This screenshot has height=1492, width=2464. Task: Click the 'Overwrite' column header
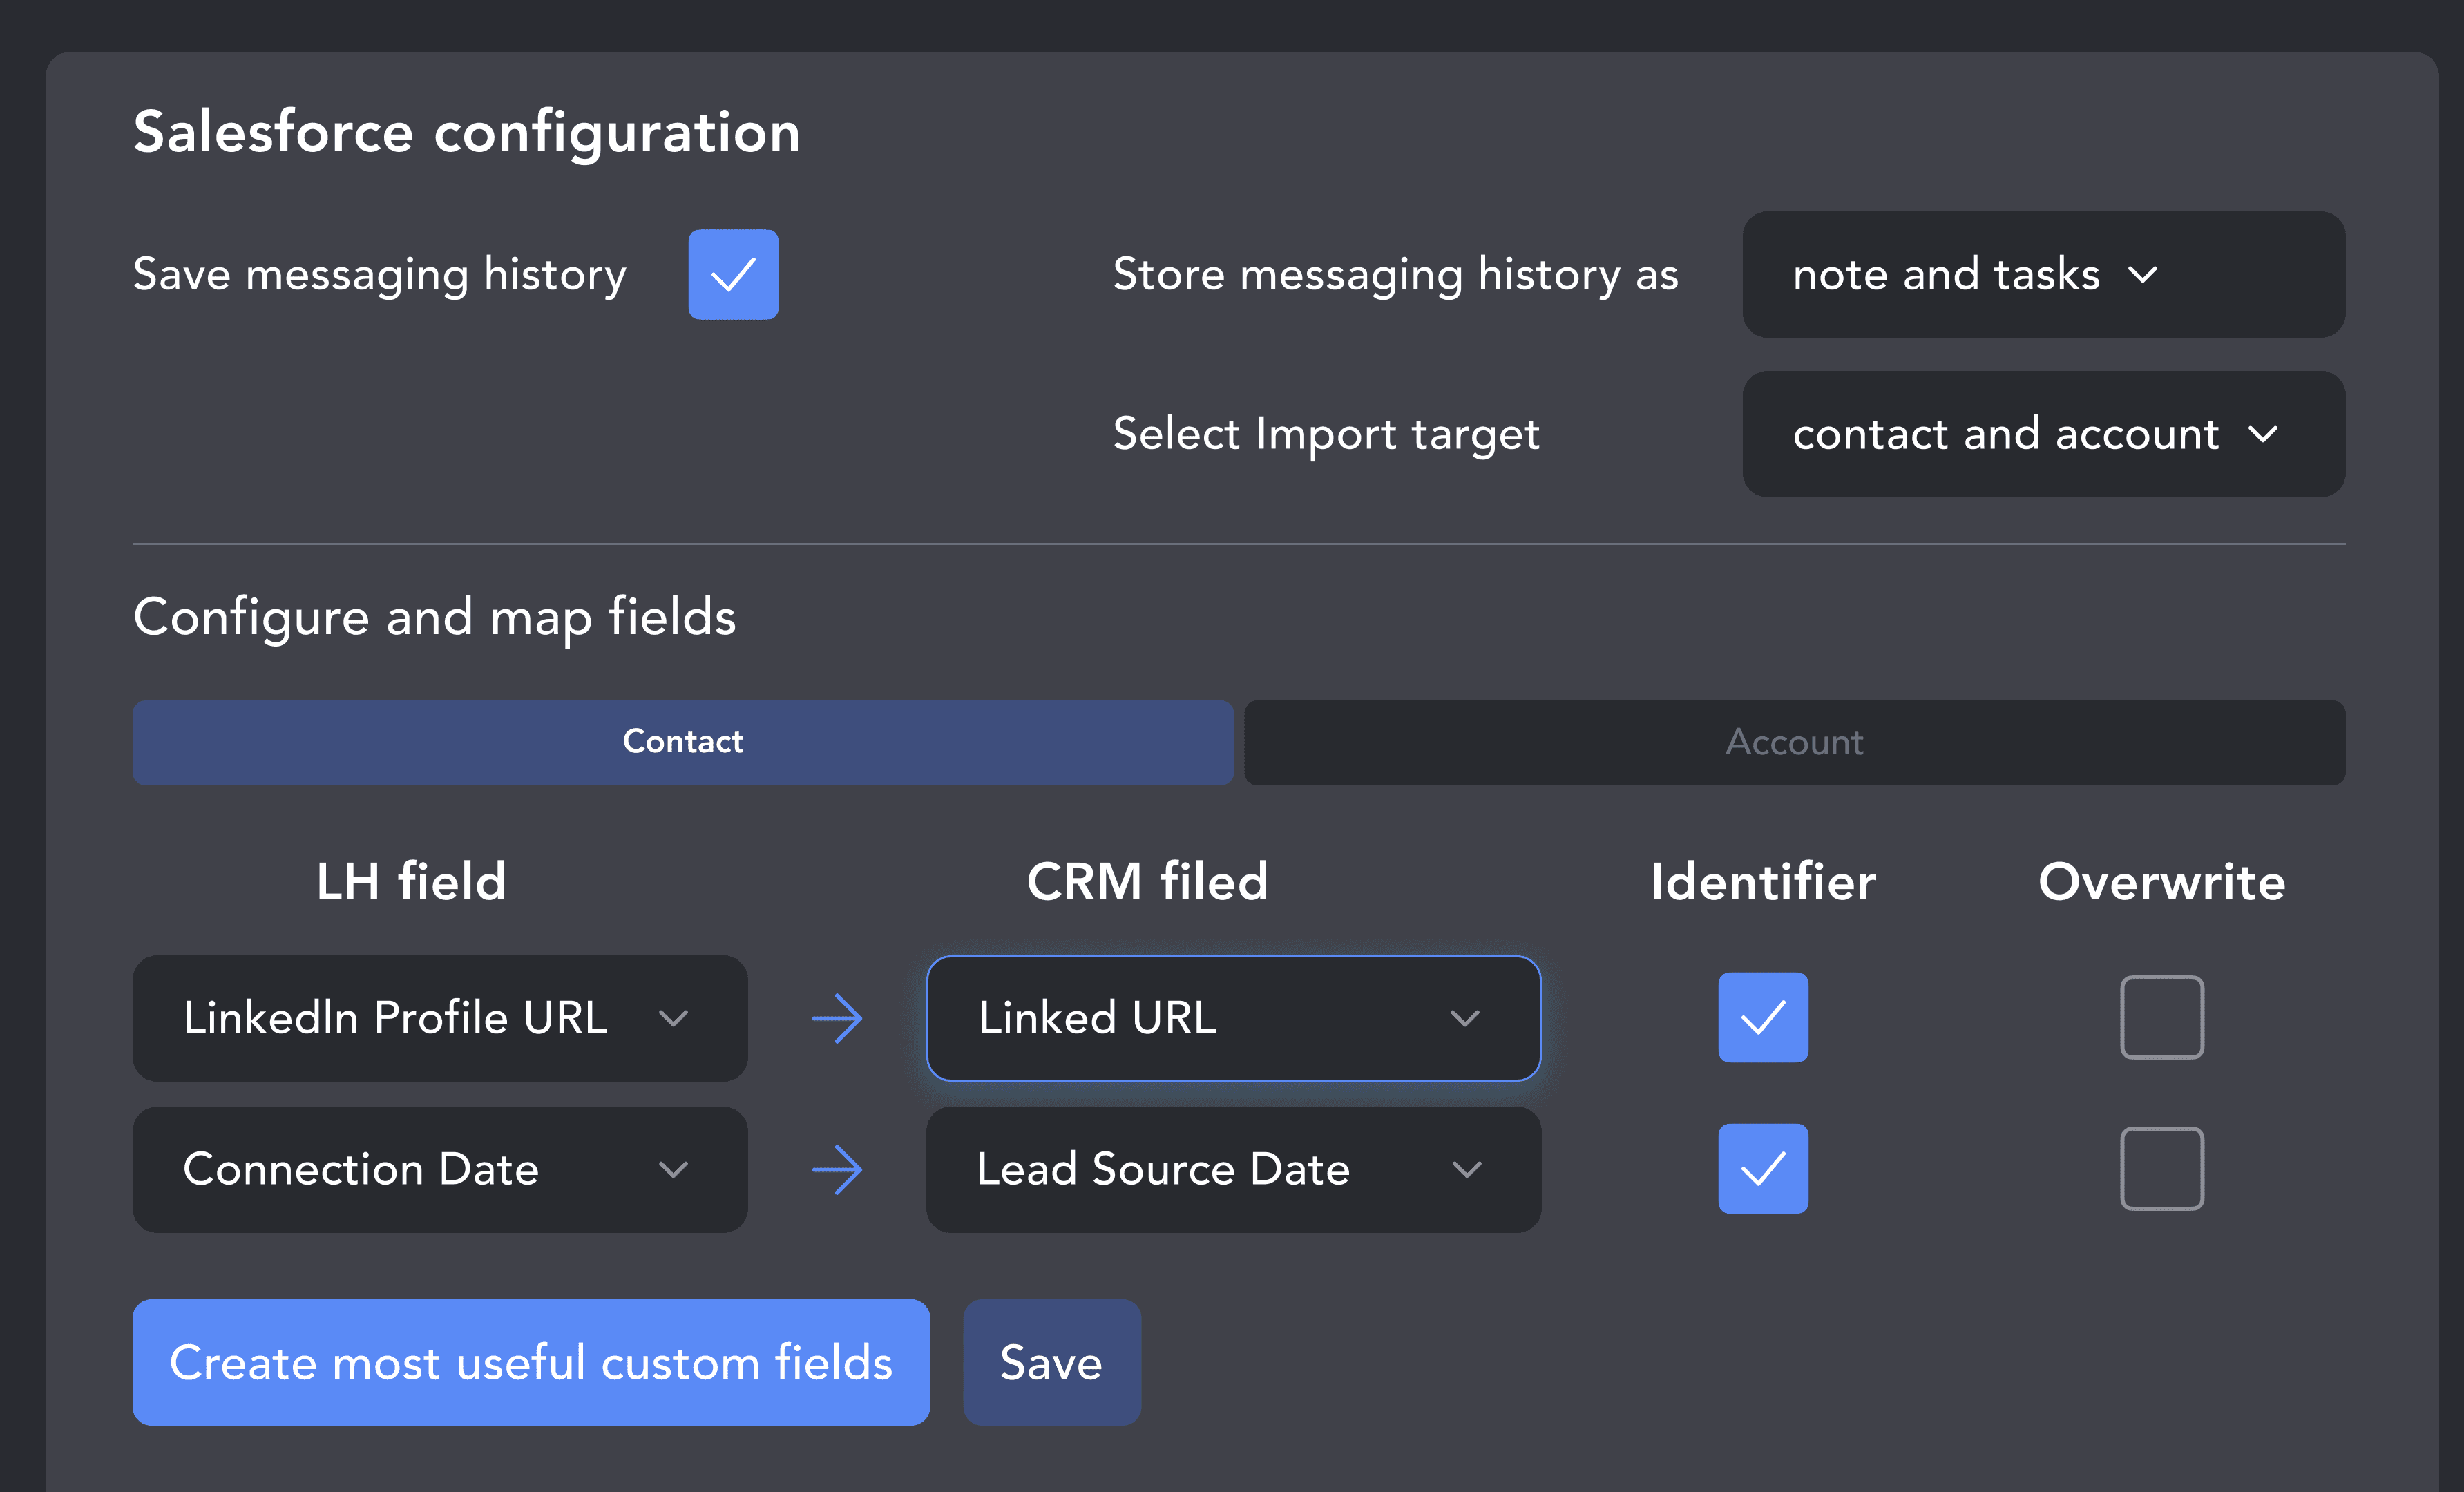[x=2162, y=882]
